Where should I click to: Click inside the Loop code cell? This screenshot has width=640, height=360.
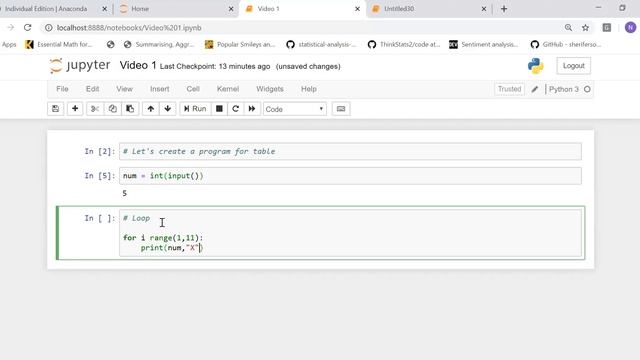click(350, 233)
